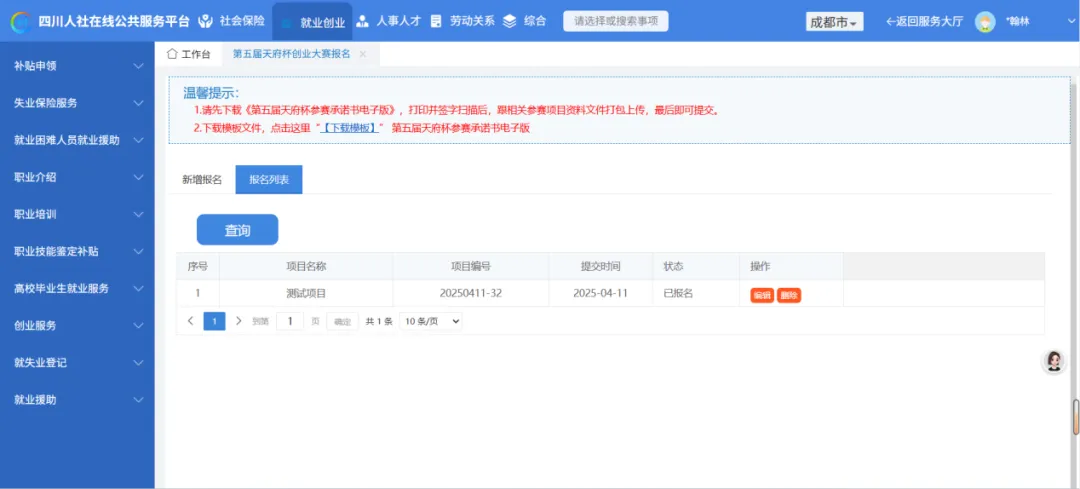The width and height of the screenshot is (1080, 489).
Task: Click 编辑 for the 测试项目 row
Action: pos(762,295)
